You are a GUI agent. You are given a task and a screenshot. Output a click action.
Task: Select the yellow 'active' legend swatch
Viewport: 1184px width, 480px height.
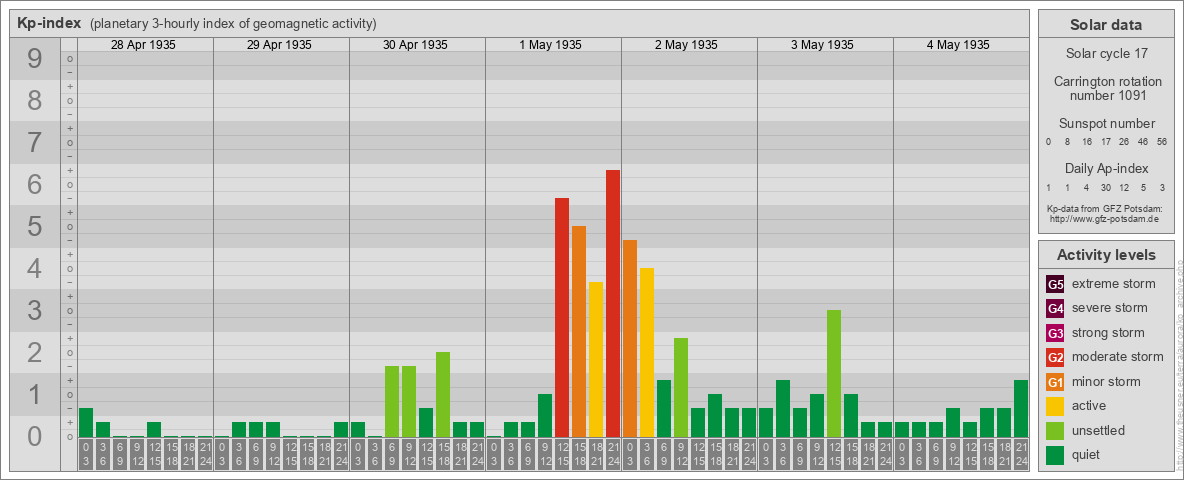point(1055,406)
